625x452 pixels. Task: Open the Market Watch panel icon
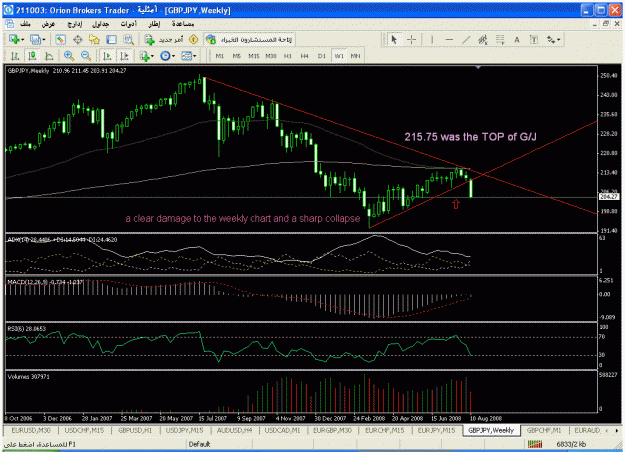click(60, 39)
